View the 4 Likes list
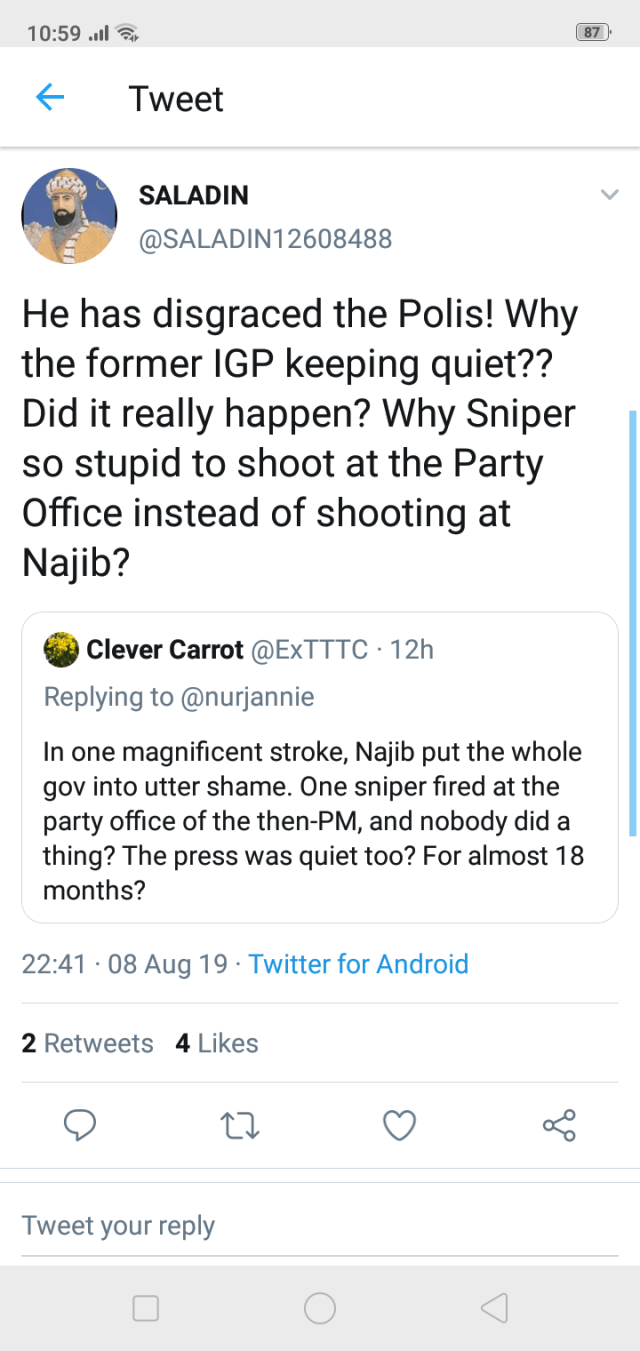 [x=216, y=1043]
